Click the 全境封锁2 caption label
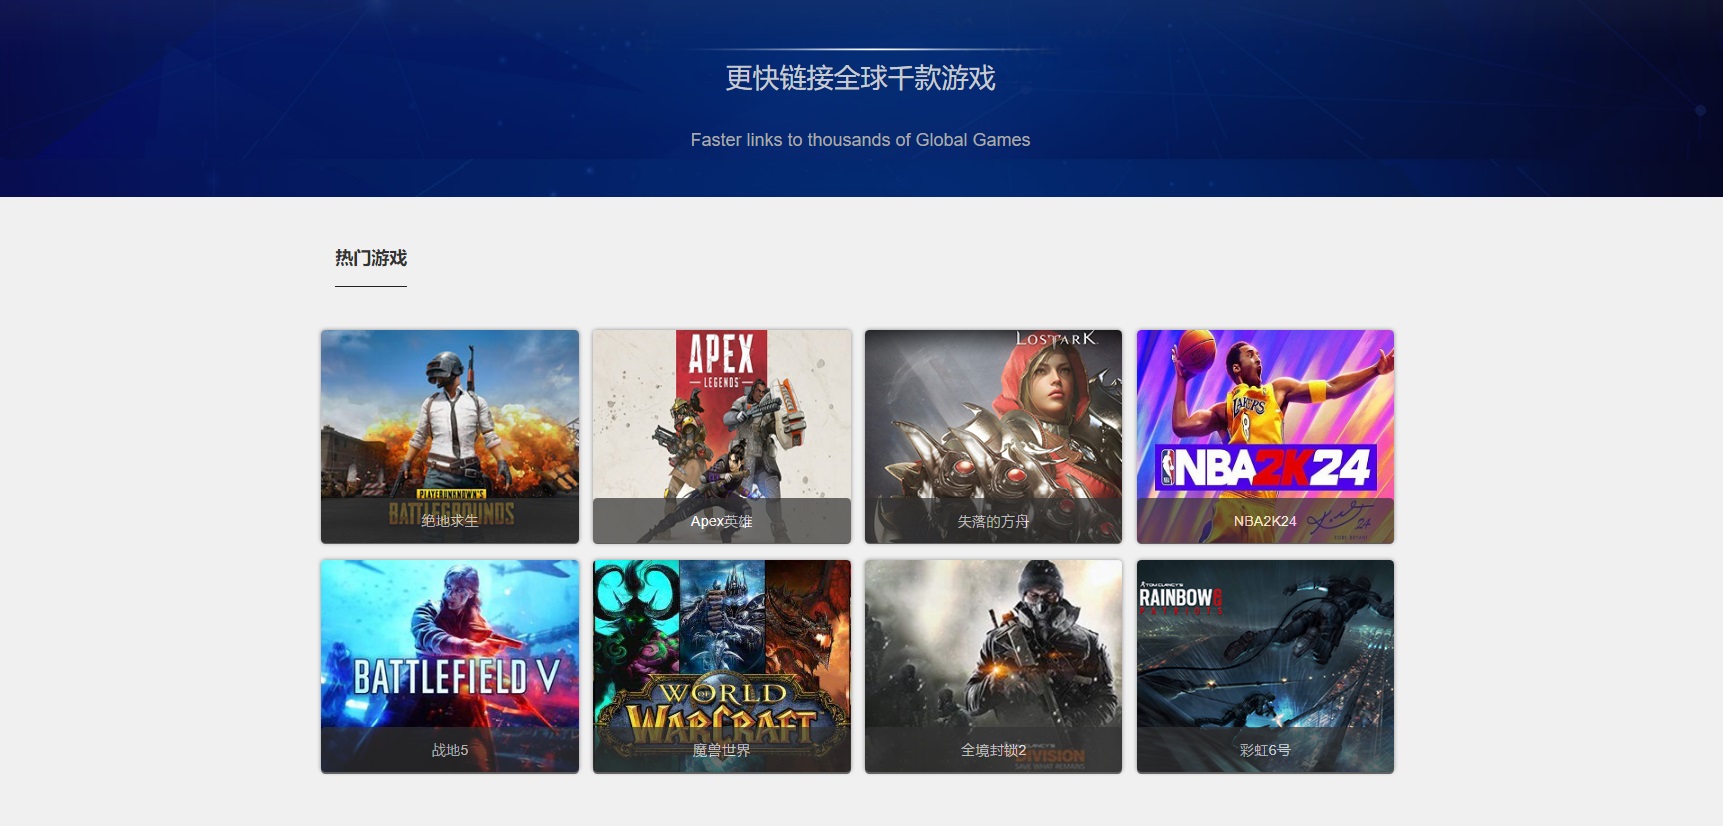 click(993, 750)
